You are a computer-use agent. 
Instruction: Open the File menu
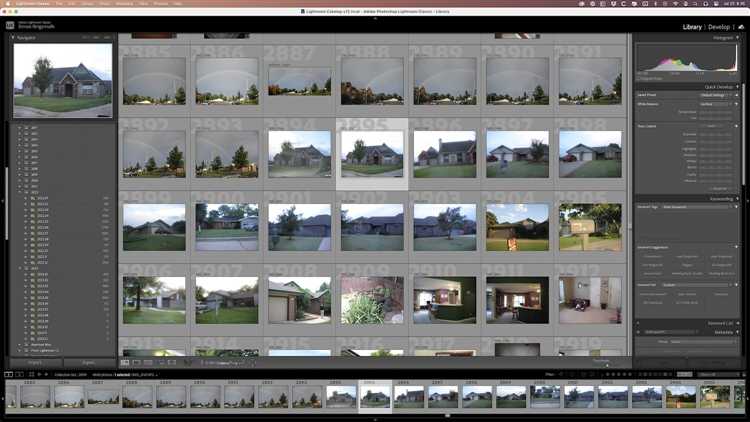(x=59, y=3)
